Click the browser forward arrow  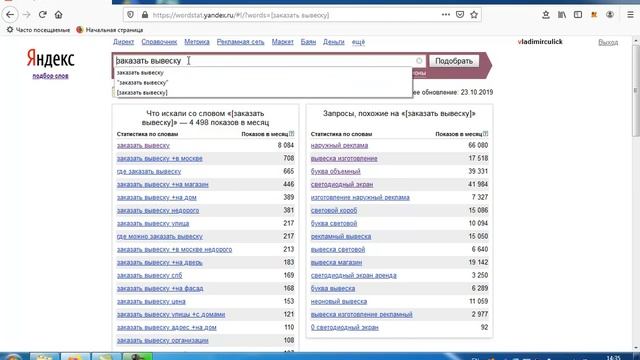click(27, 15)
